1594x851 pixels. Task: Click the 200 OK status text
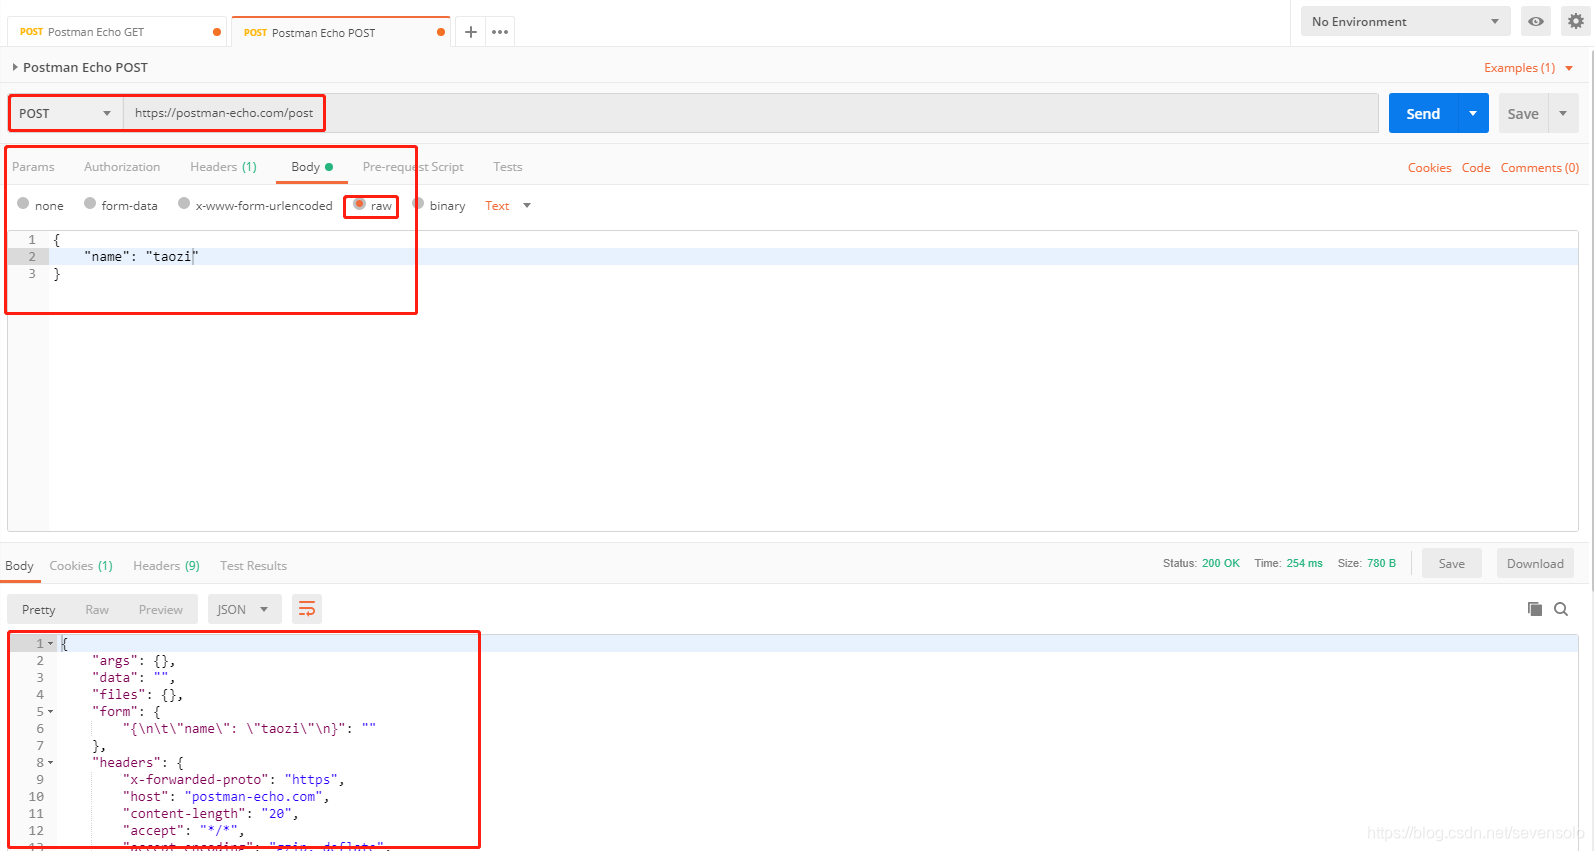1220,563
